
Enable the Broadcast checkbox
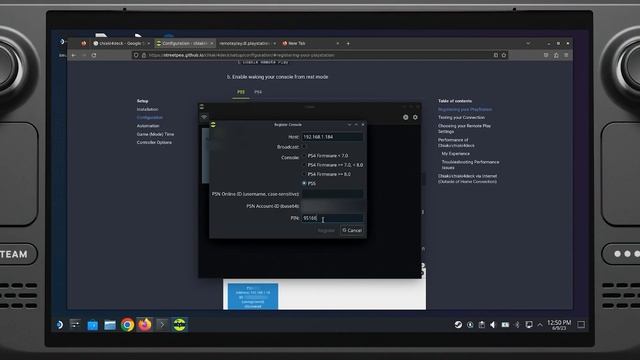coord(304,147)
